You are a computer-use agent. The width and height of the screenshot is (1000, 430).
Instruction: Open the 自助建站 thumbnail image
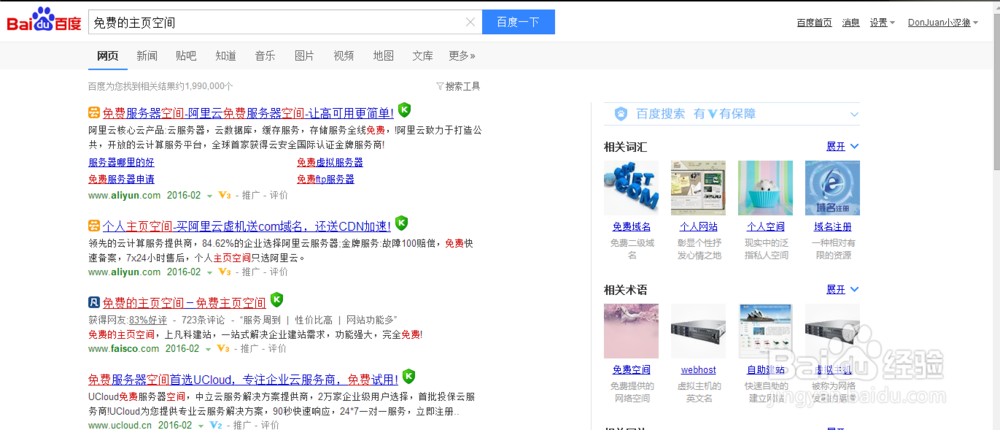click(765, 330)
